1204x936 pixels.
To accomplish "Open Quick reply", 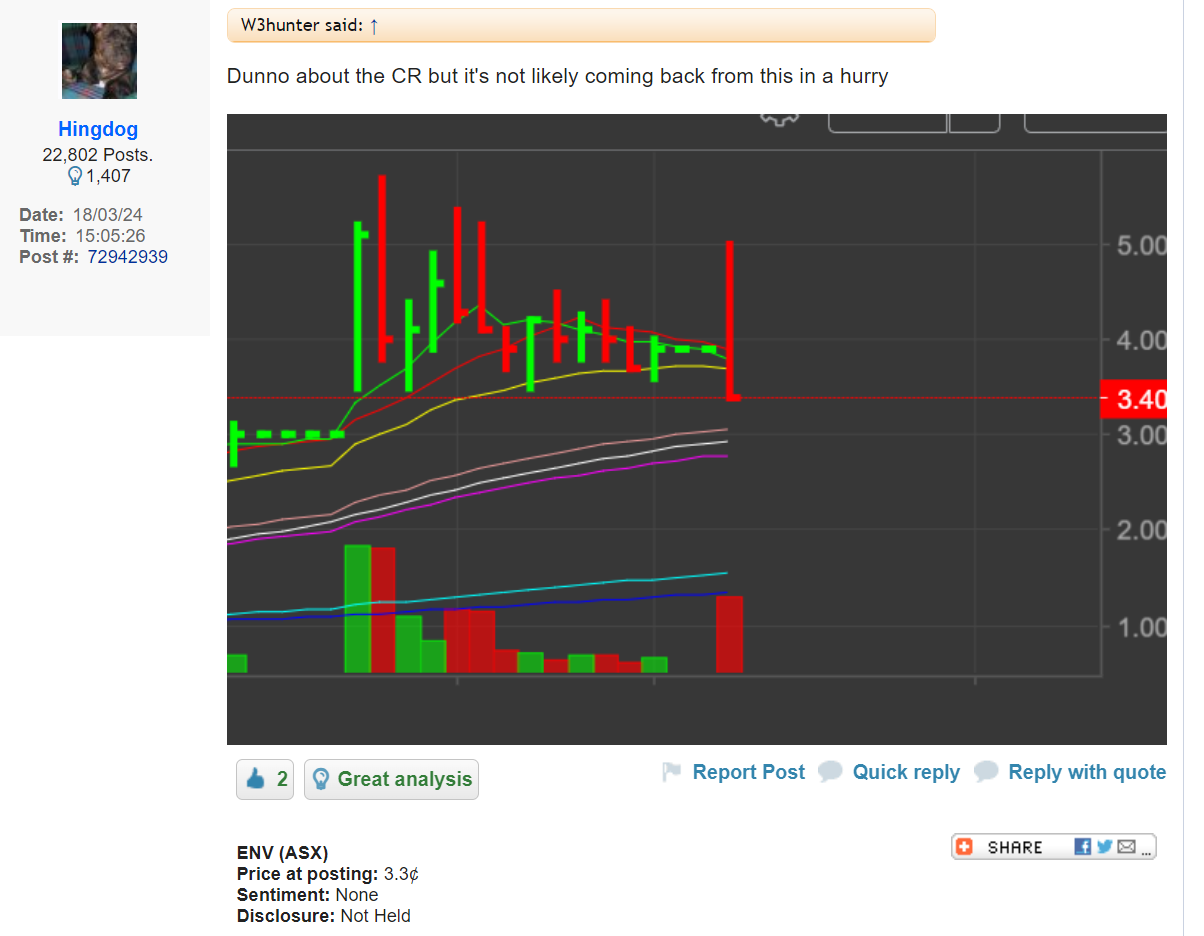I will coord(906,772).
